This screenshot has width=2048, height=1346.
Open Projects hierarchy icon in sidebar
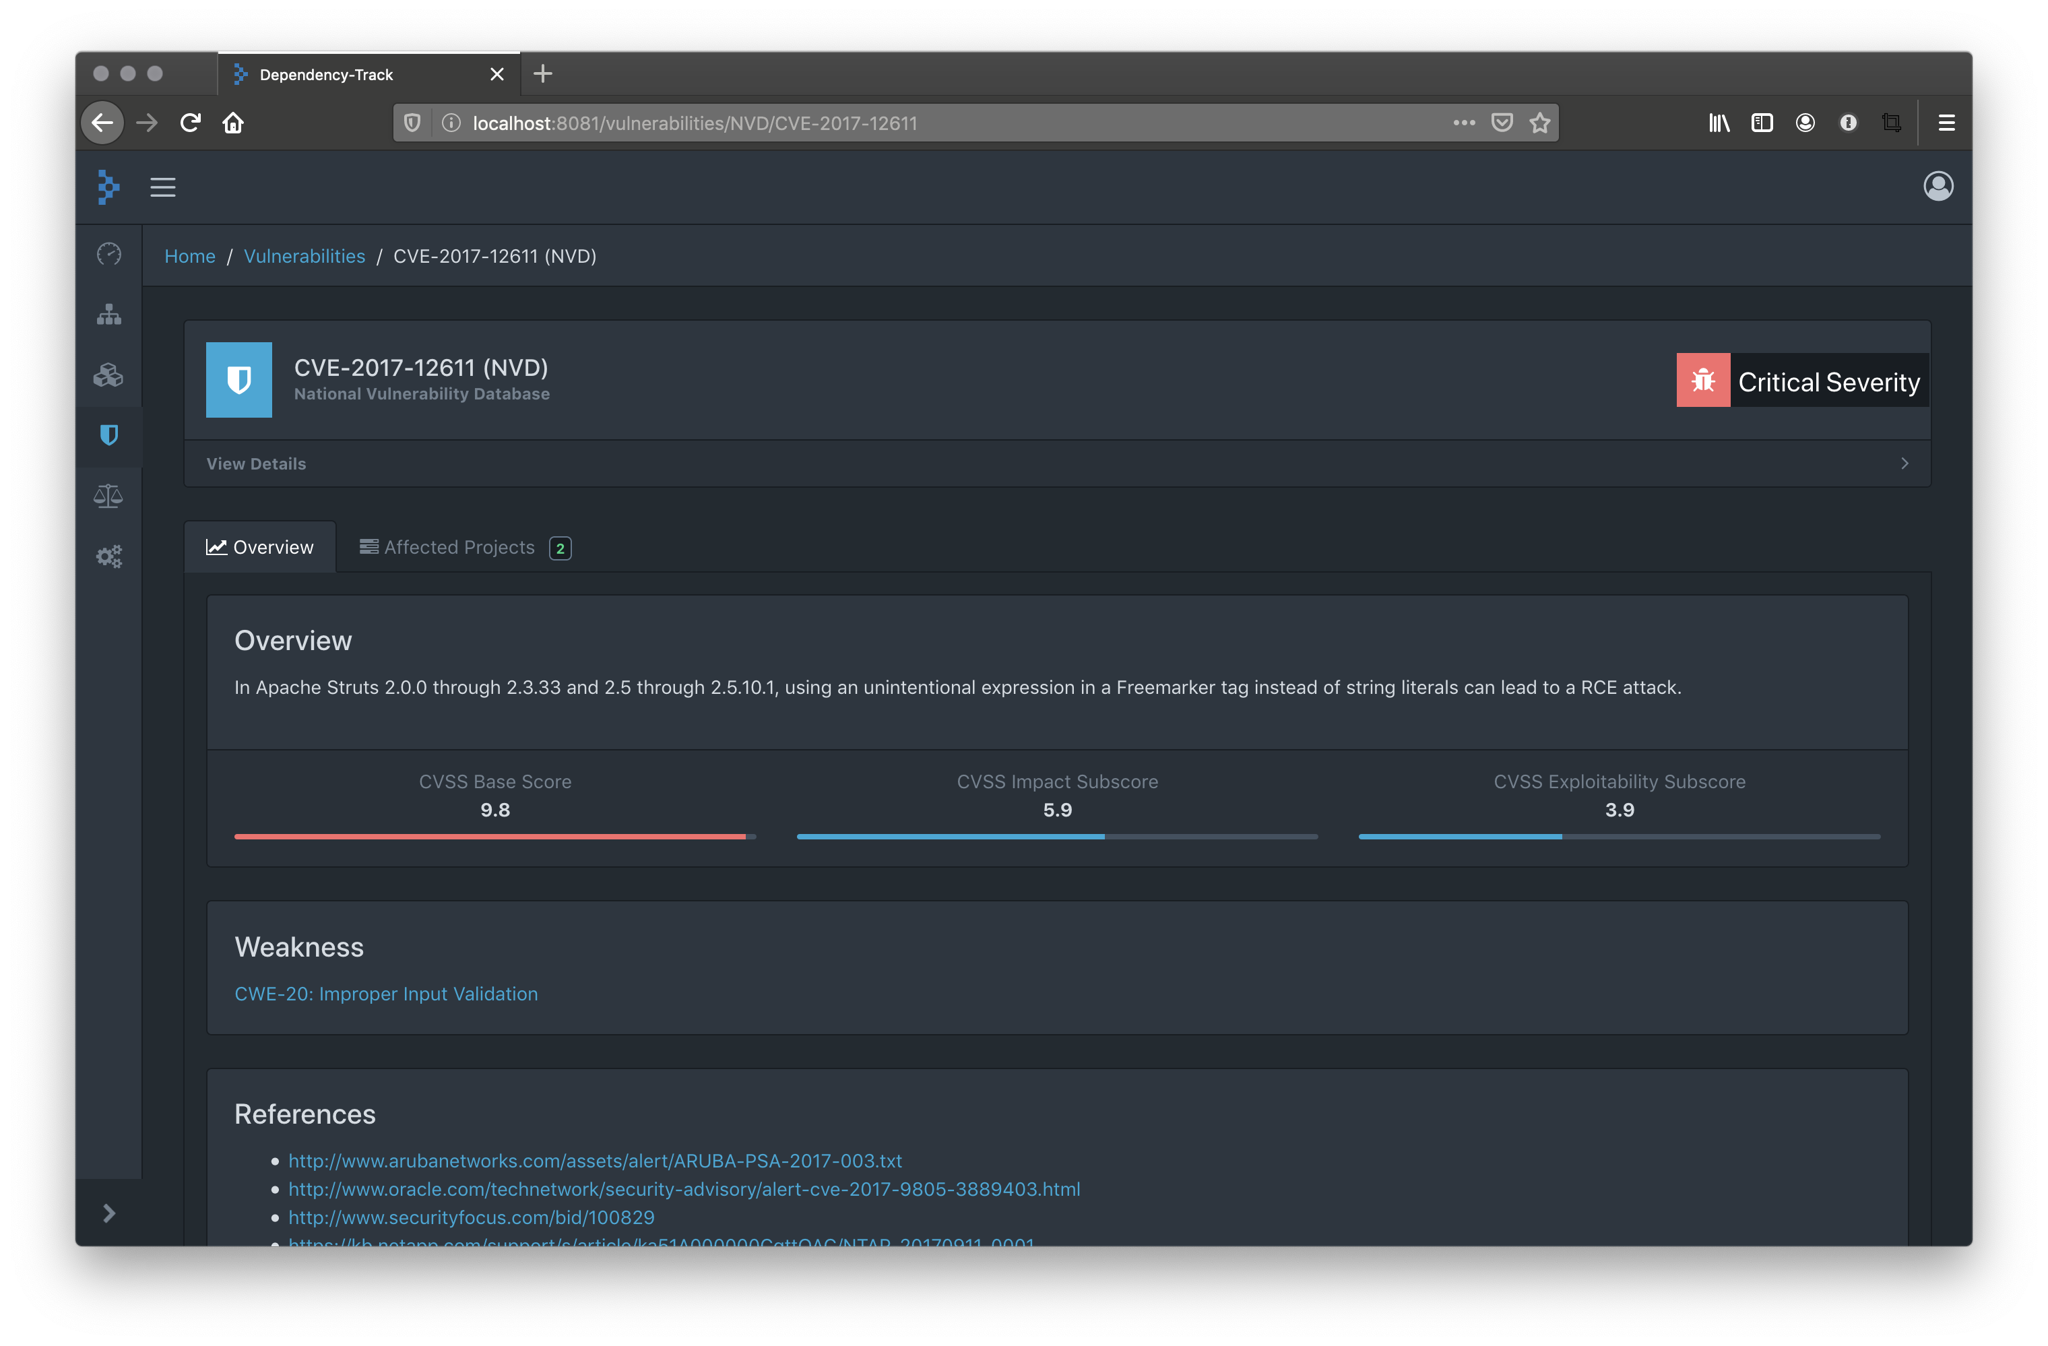point(109,315)
